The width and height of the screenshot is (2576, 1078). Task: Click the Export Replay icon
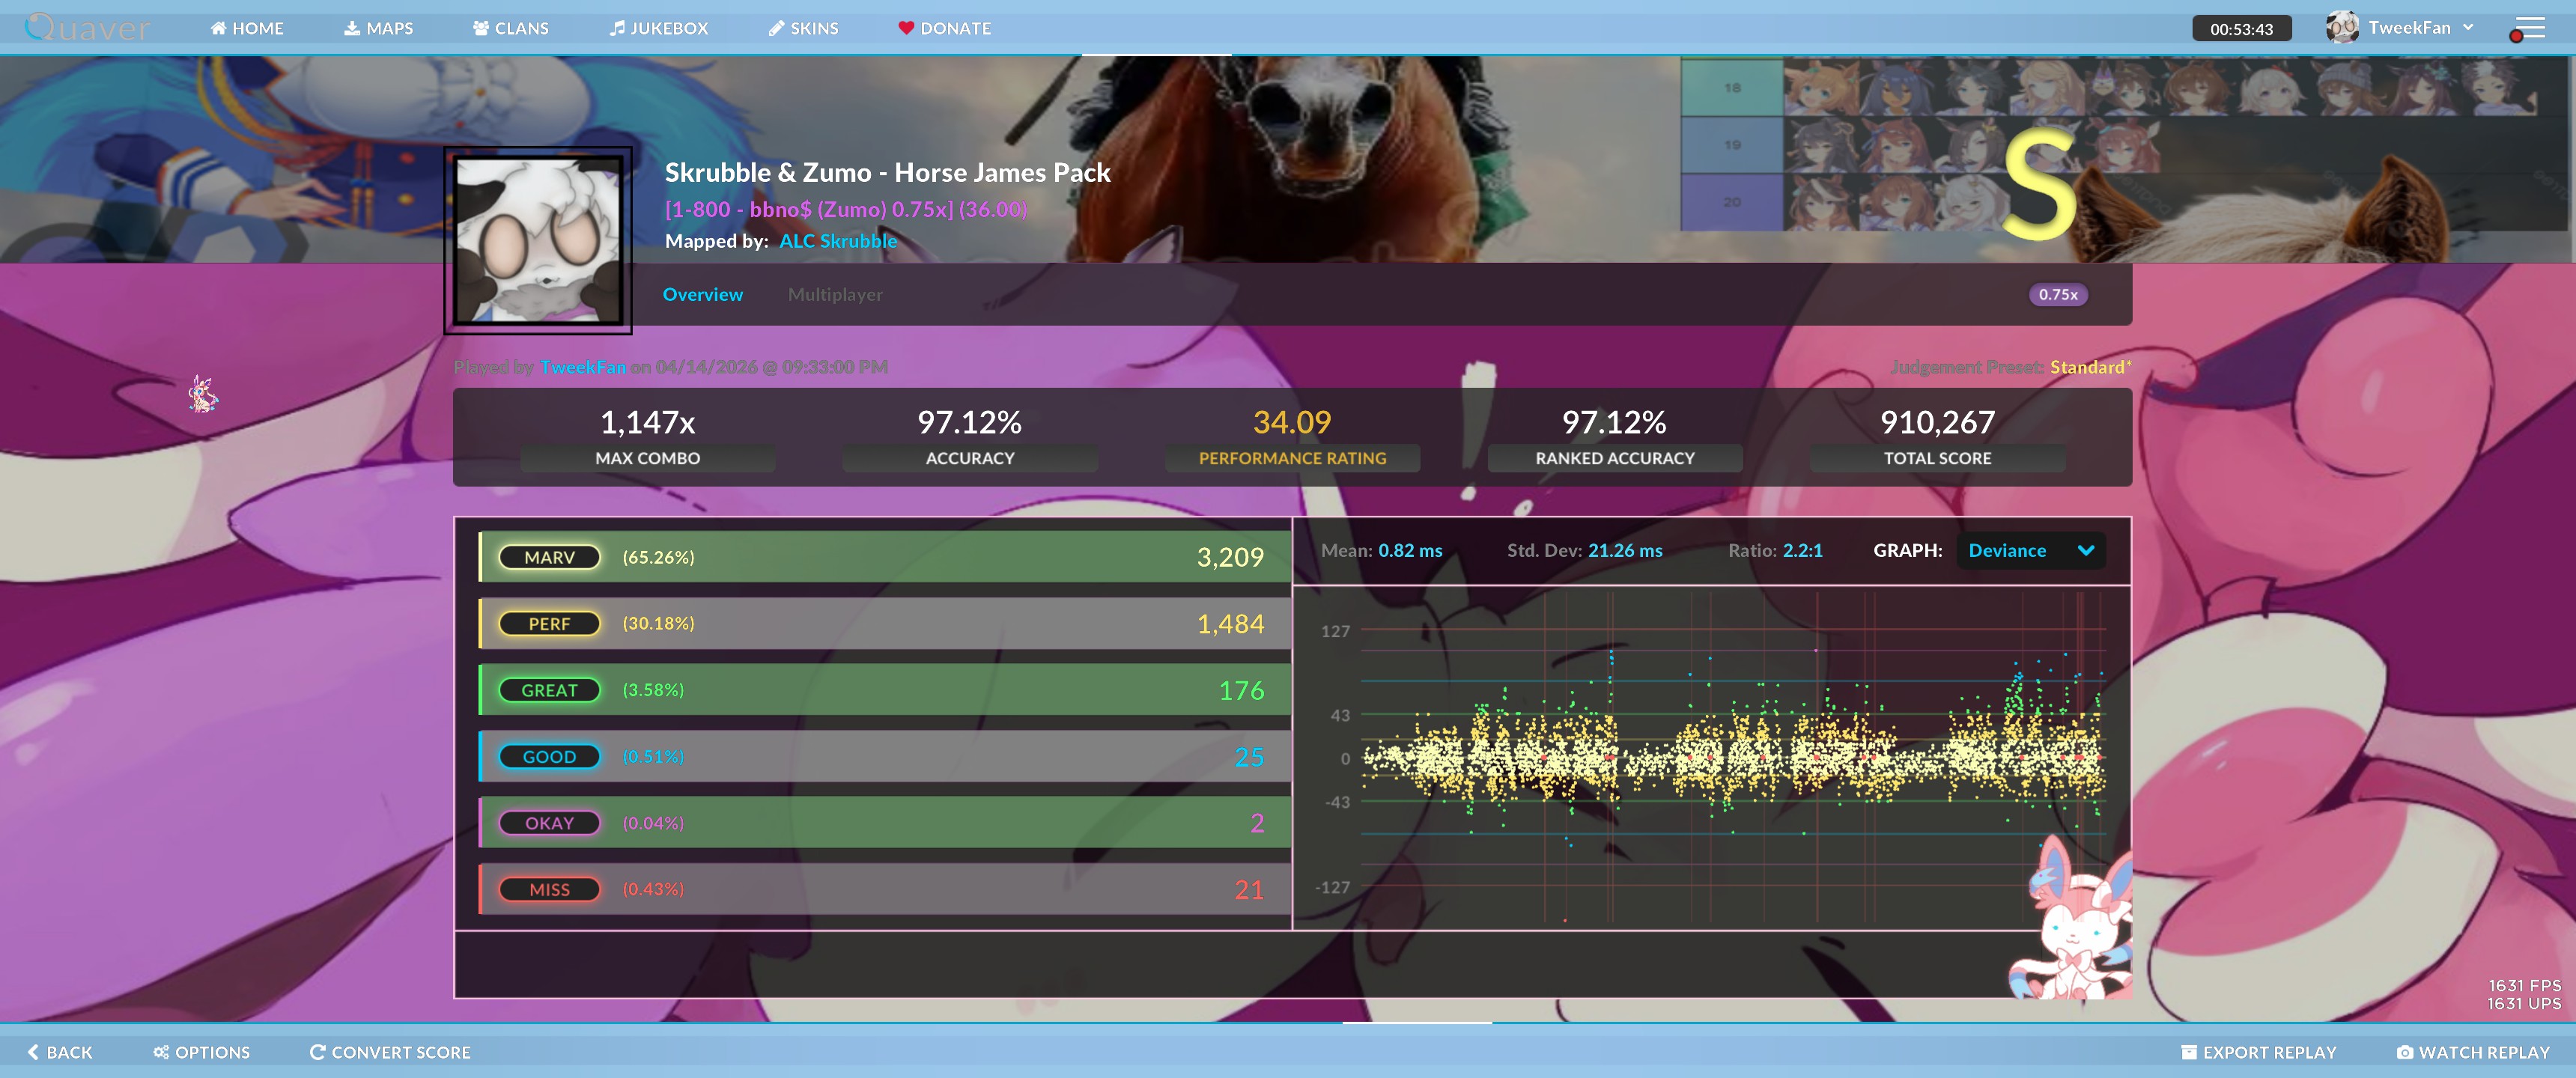tap(2189, 1052)
